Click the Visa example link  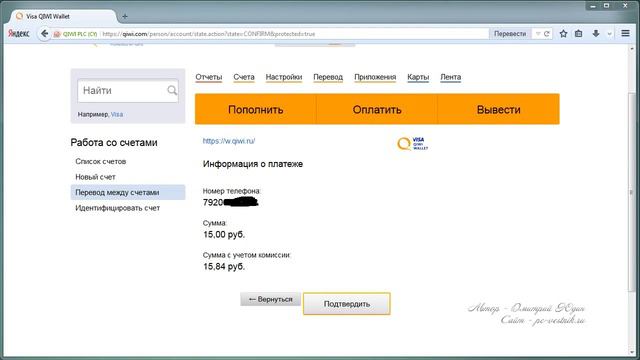[117, 114]
